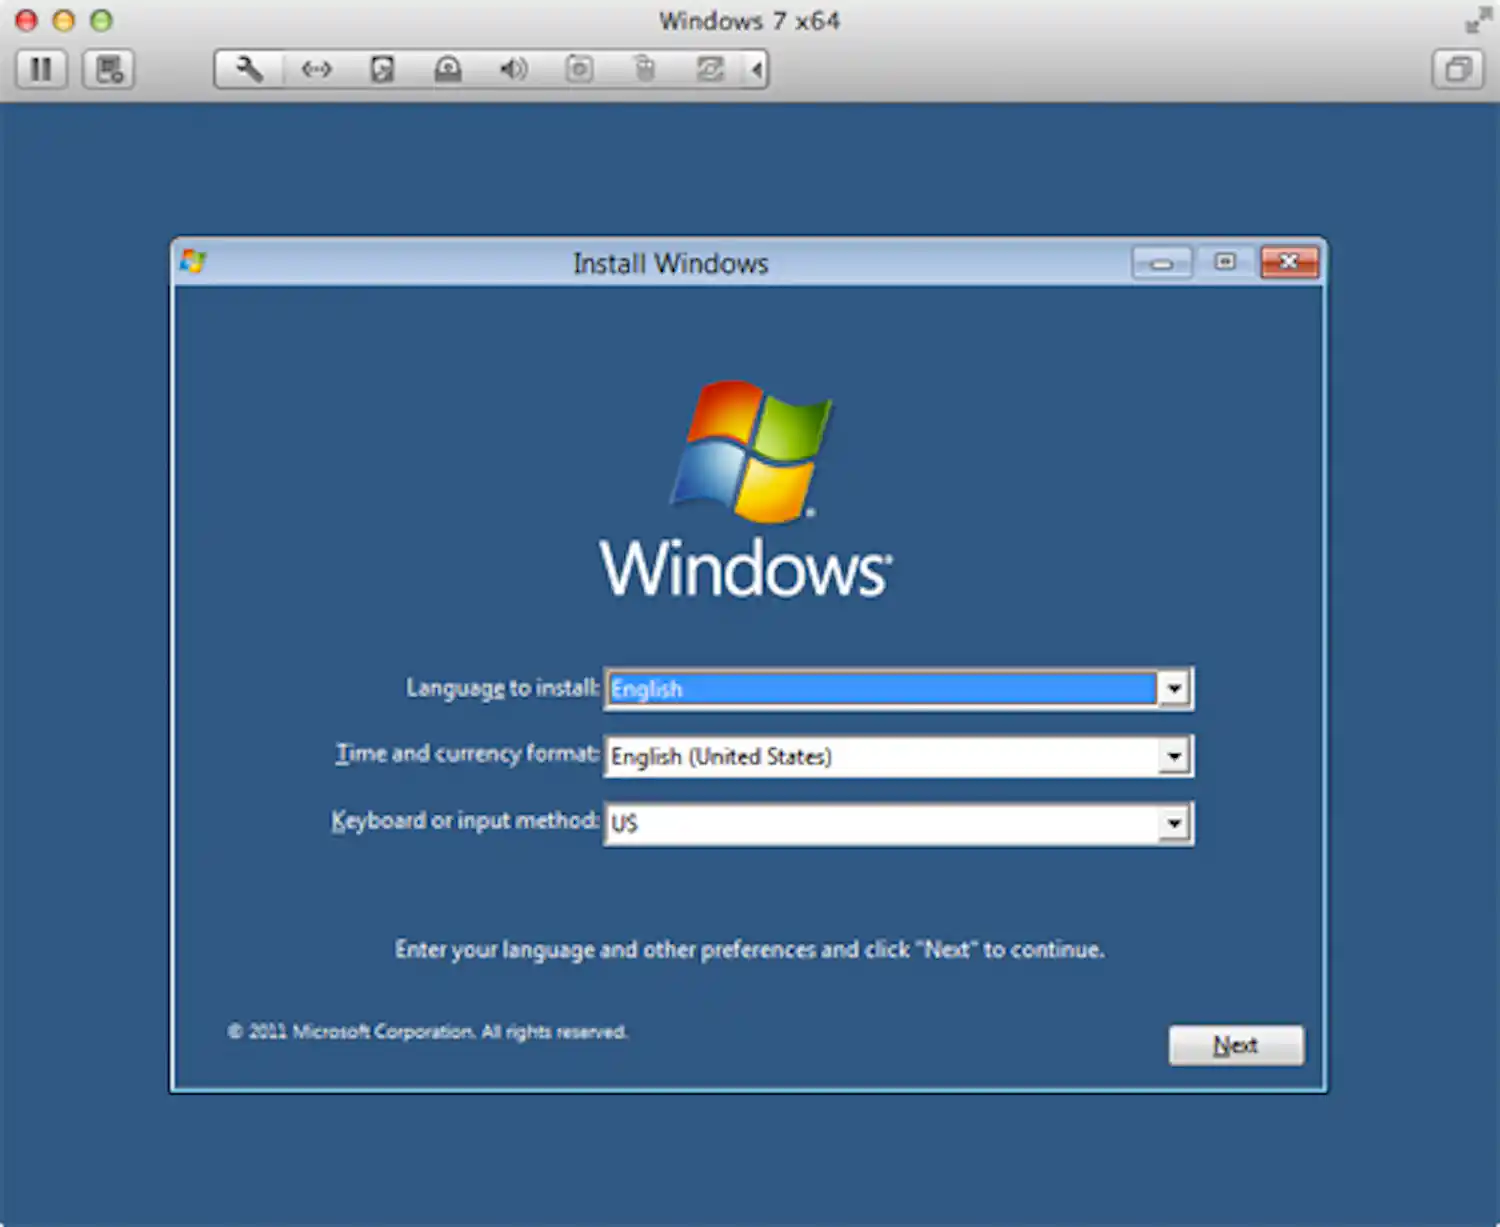Click the 'Install Windows' title bar
Viewport: 1500px width, 1227px height.
pos(670,263)
